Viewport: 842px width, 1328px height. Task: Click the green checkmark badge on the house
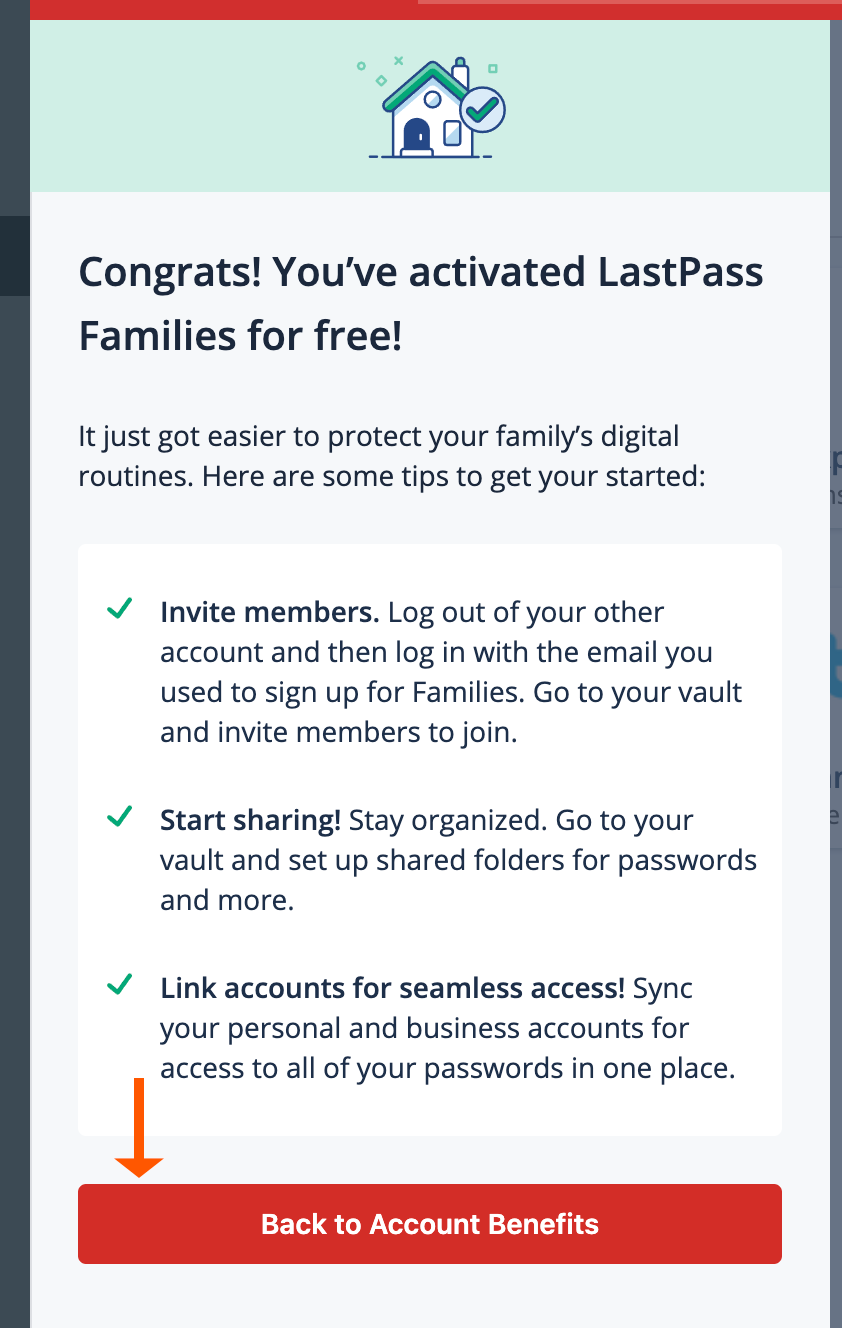[x=482, y=108]
